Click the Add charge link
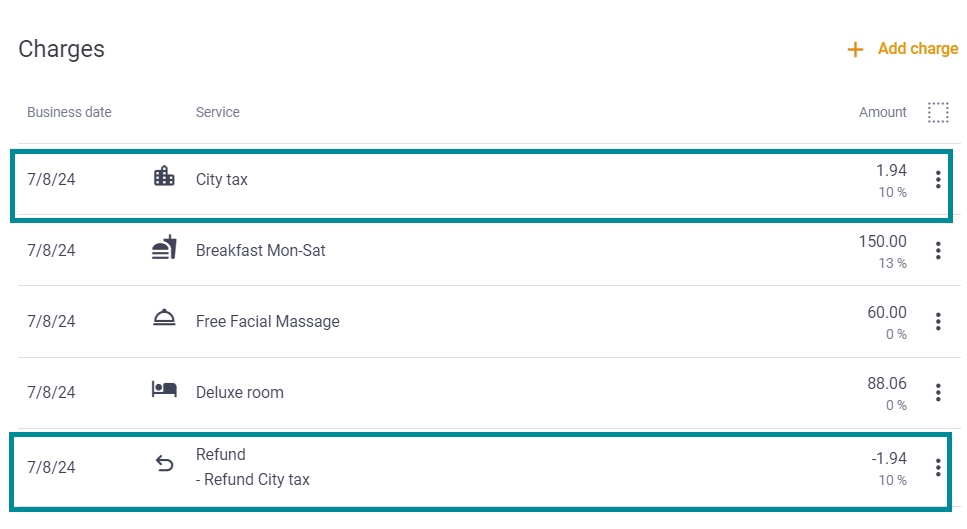 coord(918,49)
